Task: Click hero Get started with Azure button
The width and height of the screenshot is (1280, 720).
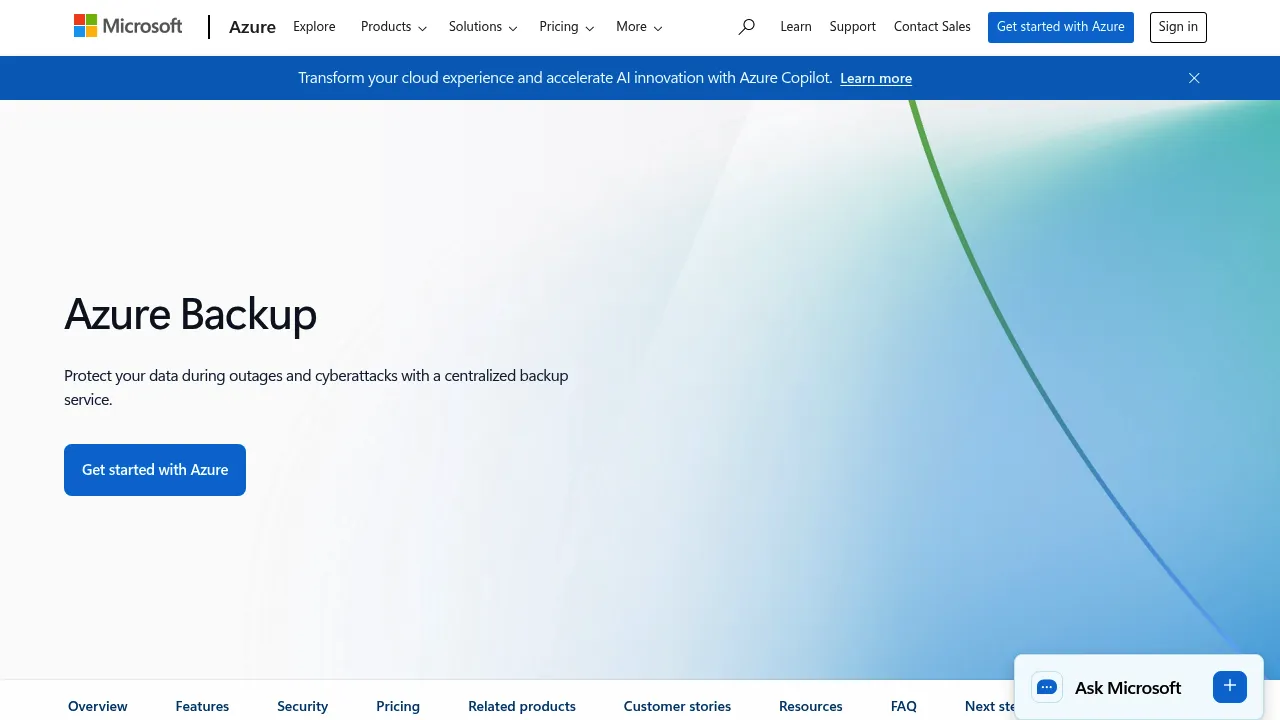Action: click(155, 470)
